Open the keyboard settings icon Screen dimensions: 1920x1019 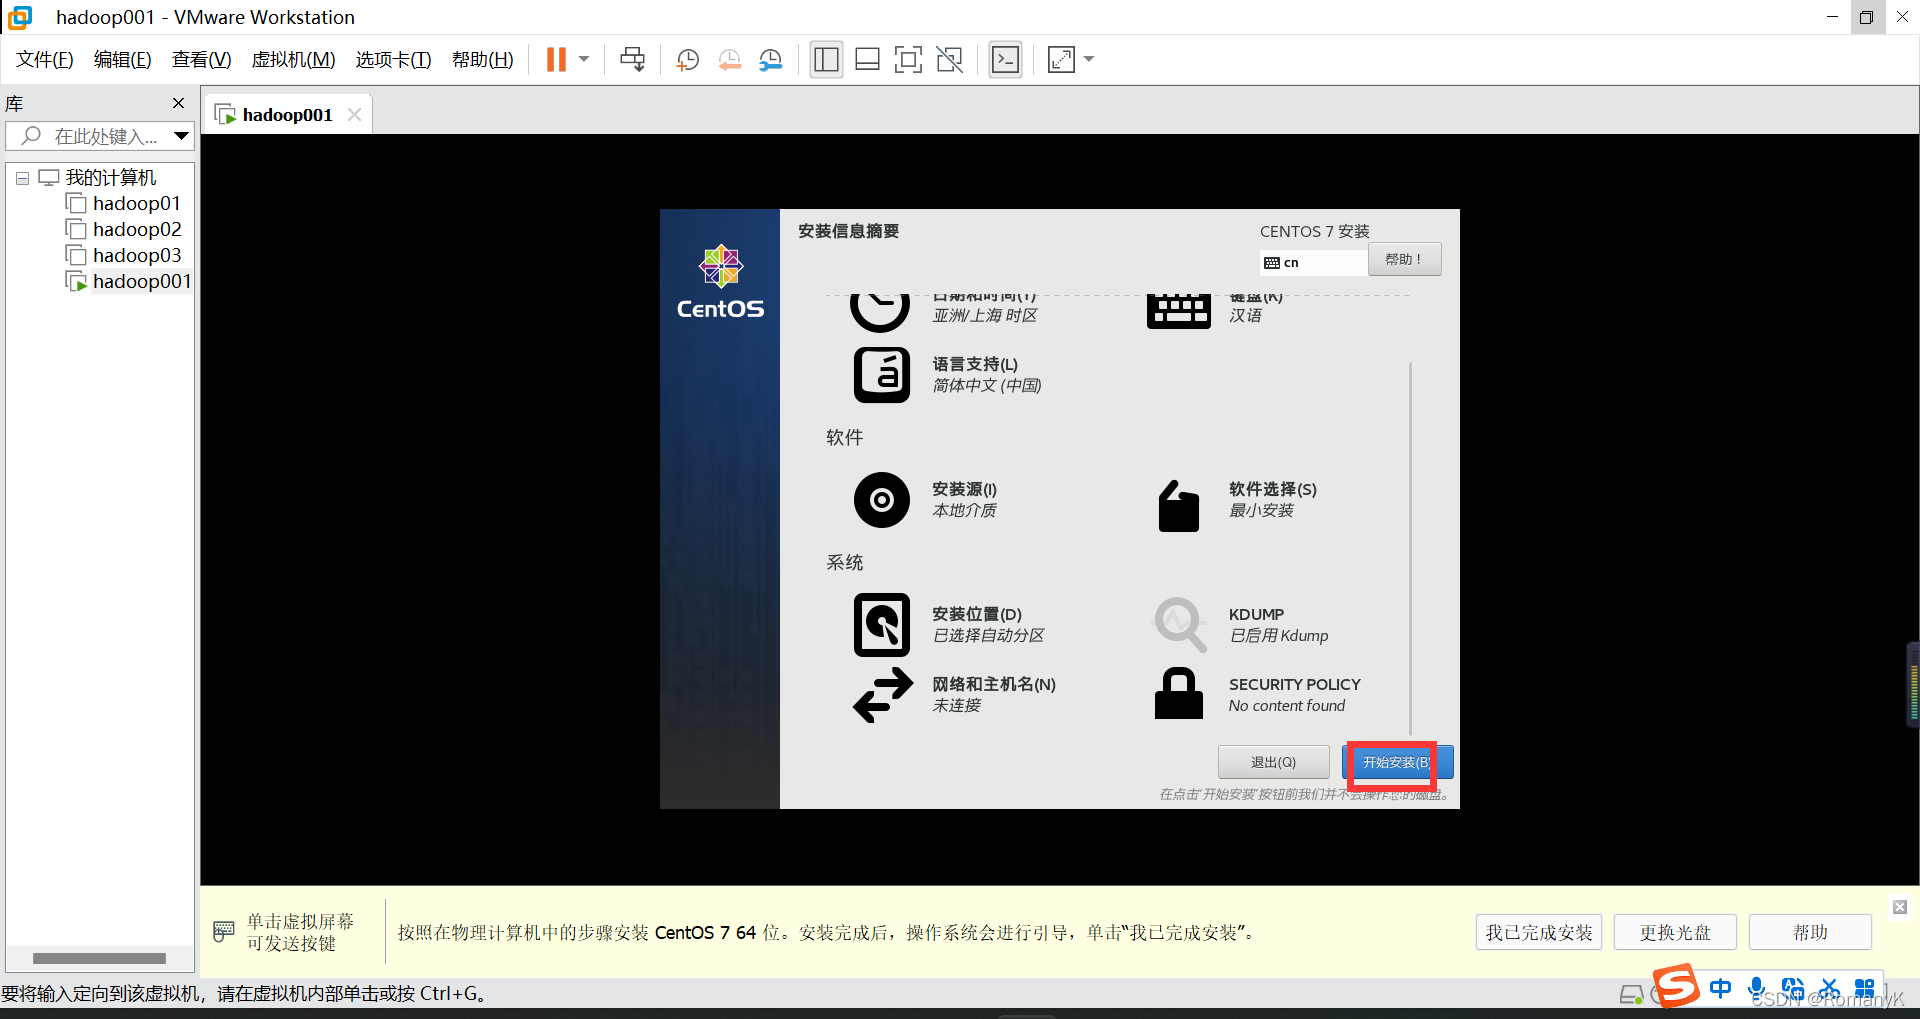tap(1178, 310)
